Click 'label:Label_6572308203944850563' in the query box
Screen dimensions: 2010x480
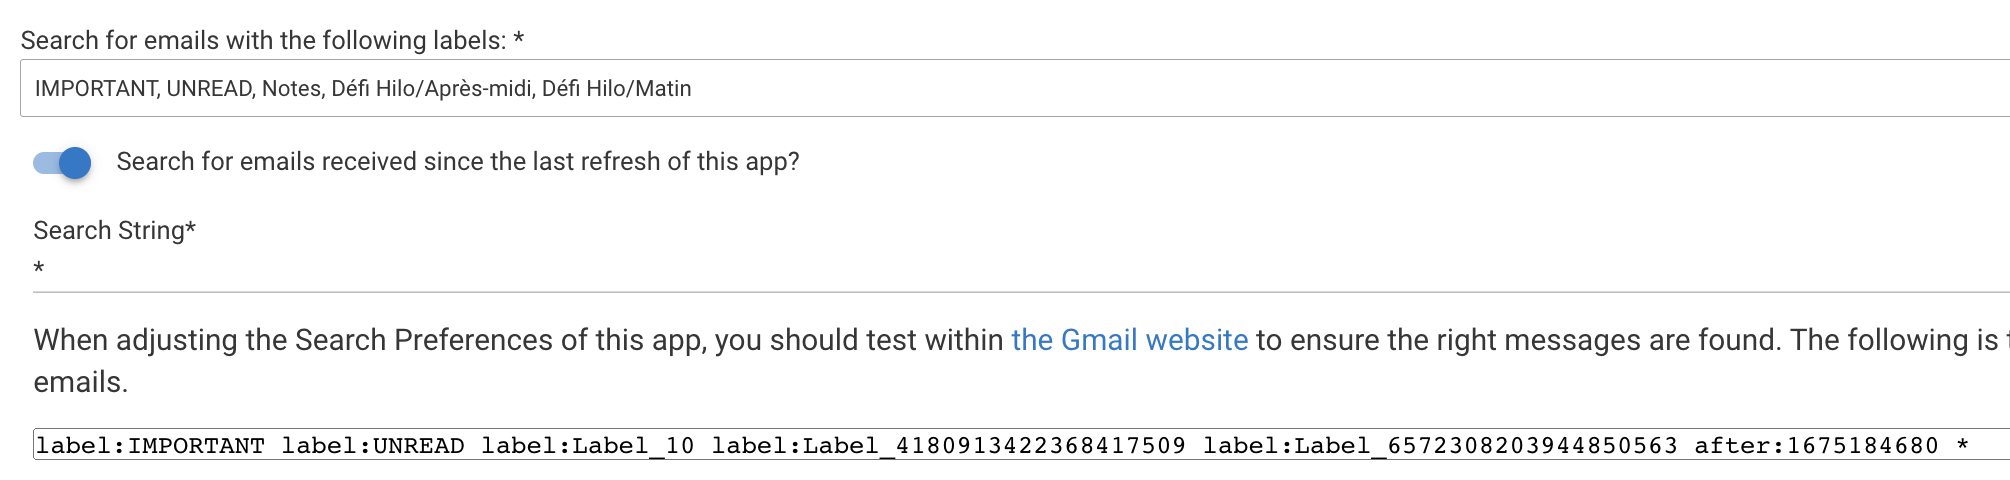pyautogui.click(x=1440, y=445)
